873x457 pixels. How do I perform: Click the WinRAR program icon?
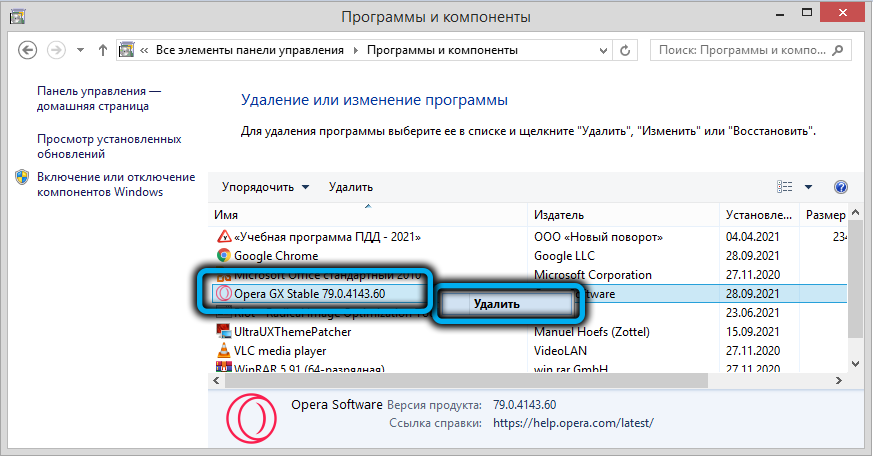coord(224,370)
